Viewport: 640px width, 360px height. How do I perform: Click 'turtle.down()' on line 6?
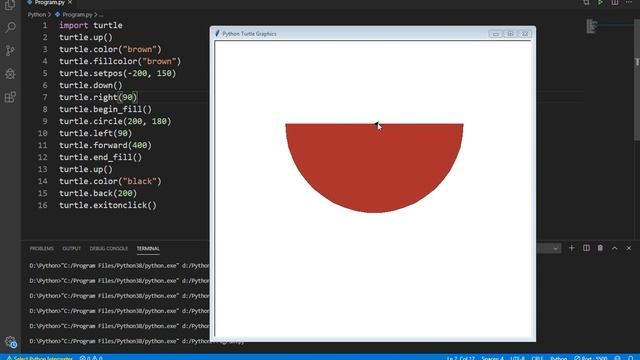pos(91,85)
